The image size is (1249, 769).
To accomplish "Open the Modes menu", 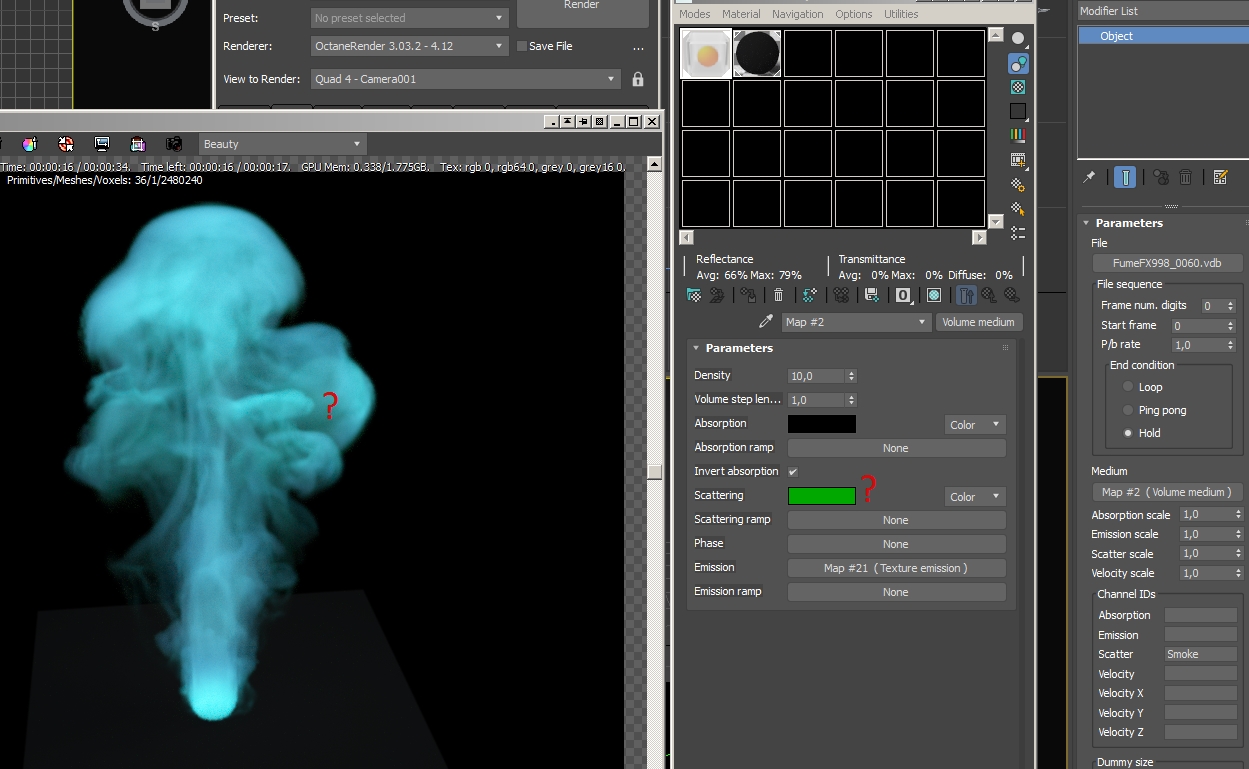I will click(x=695, y=14).
